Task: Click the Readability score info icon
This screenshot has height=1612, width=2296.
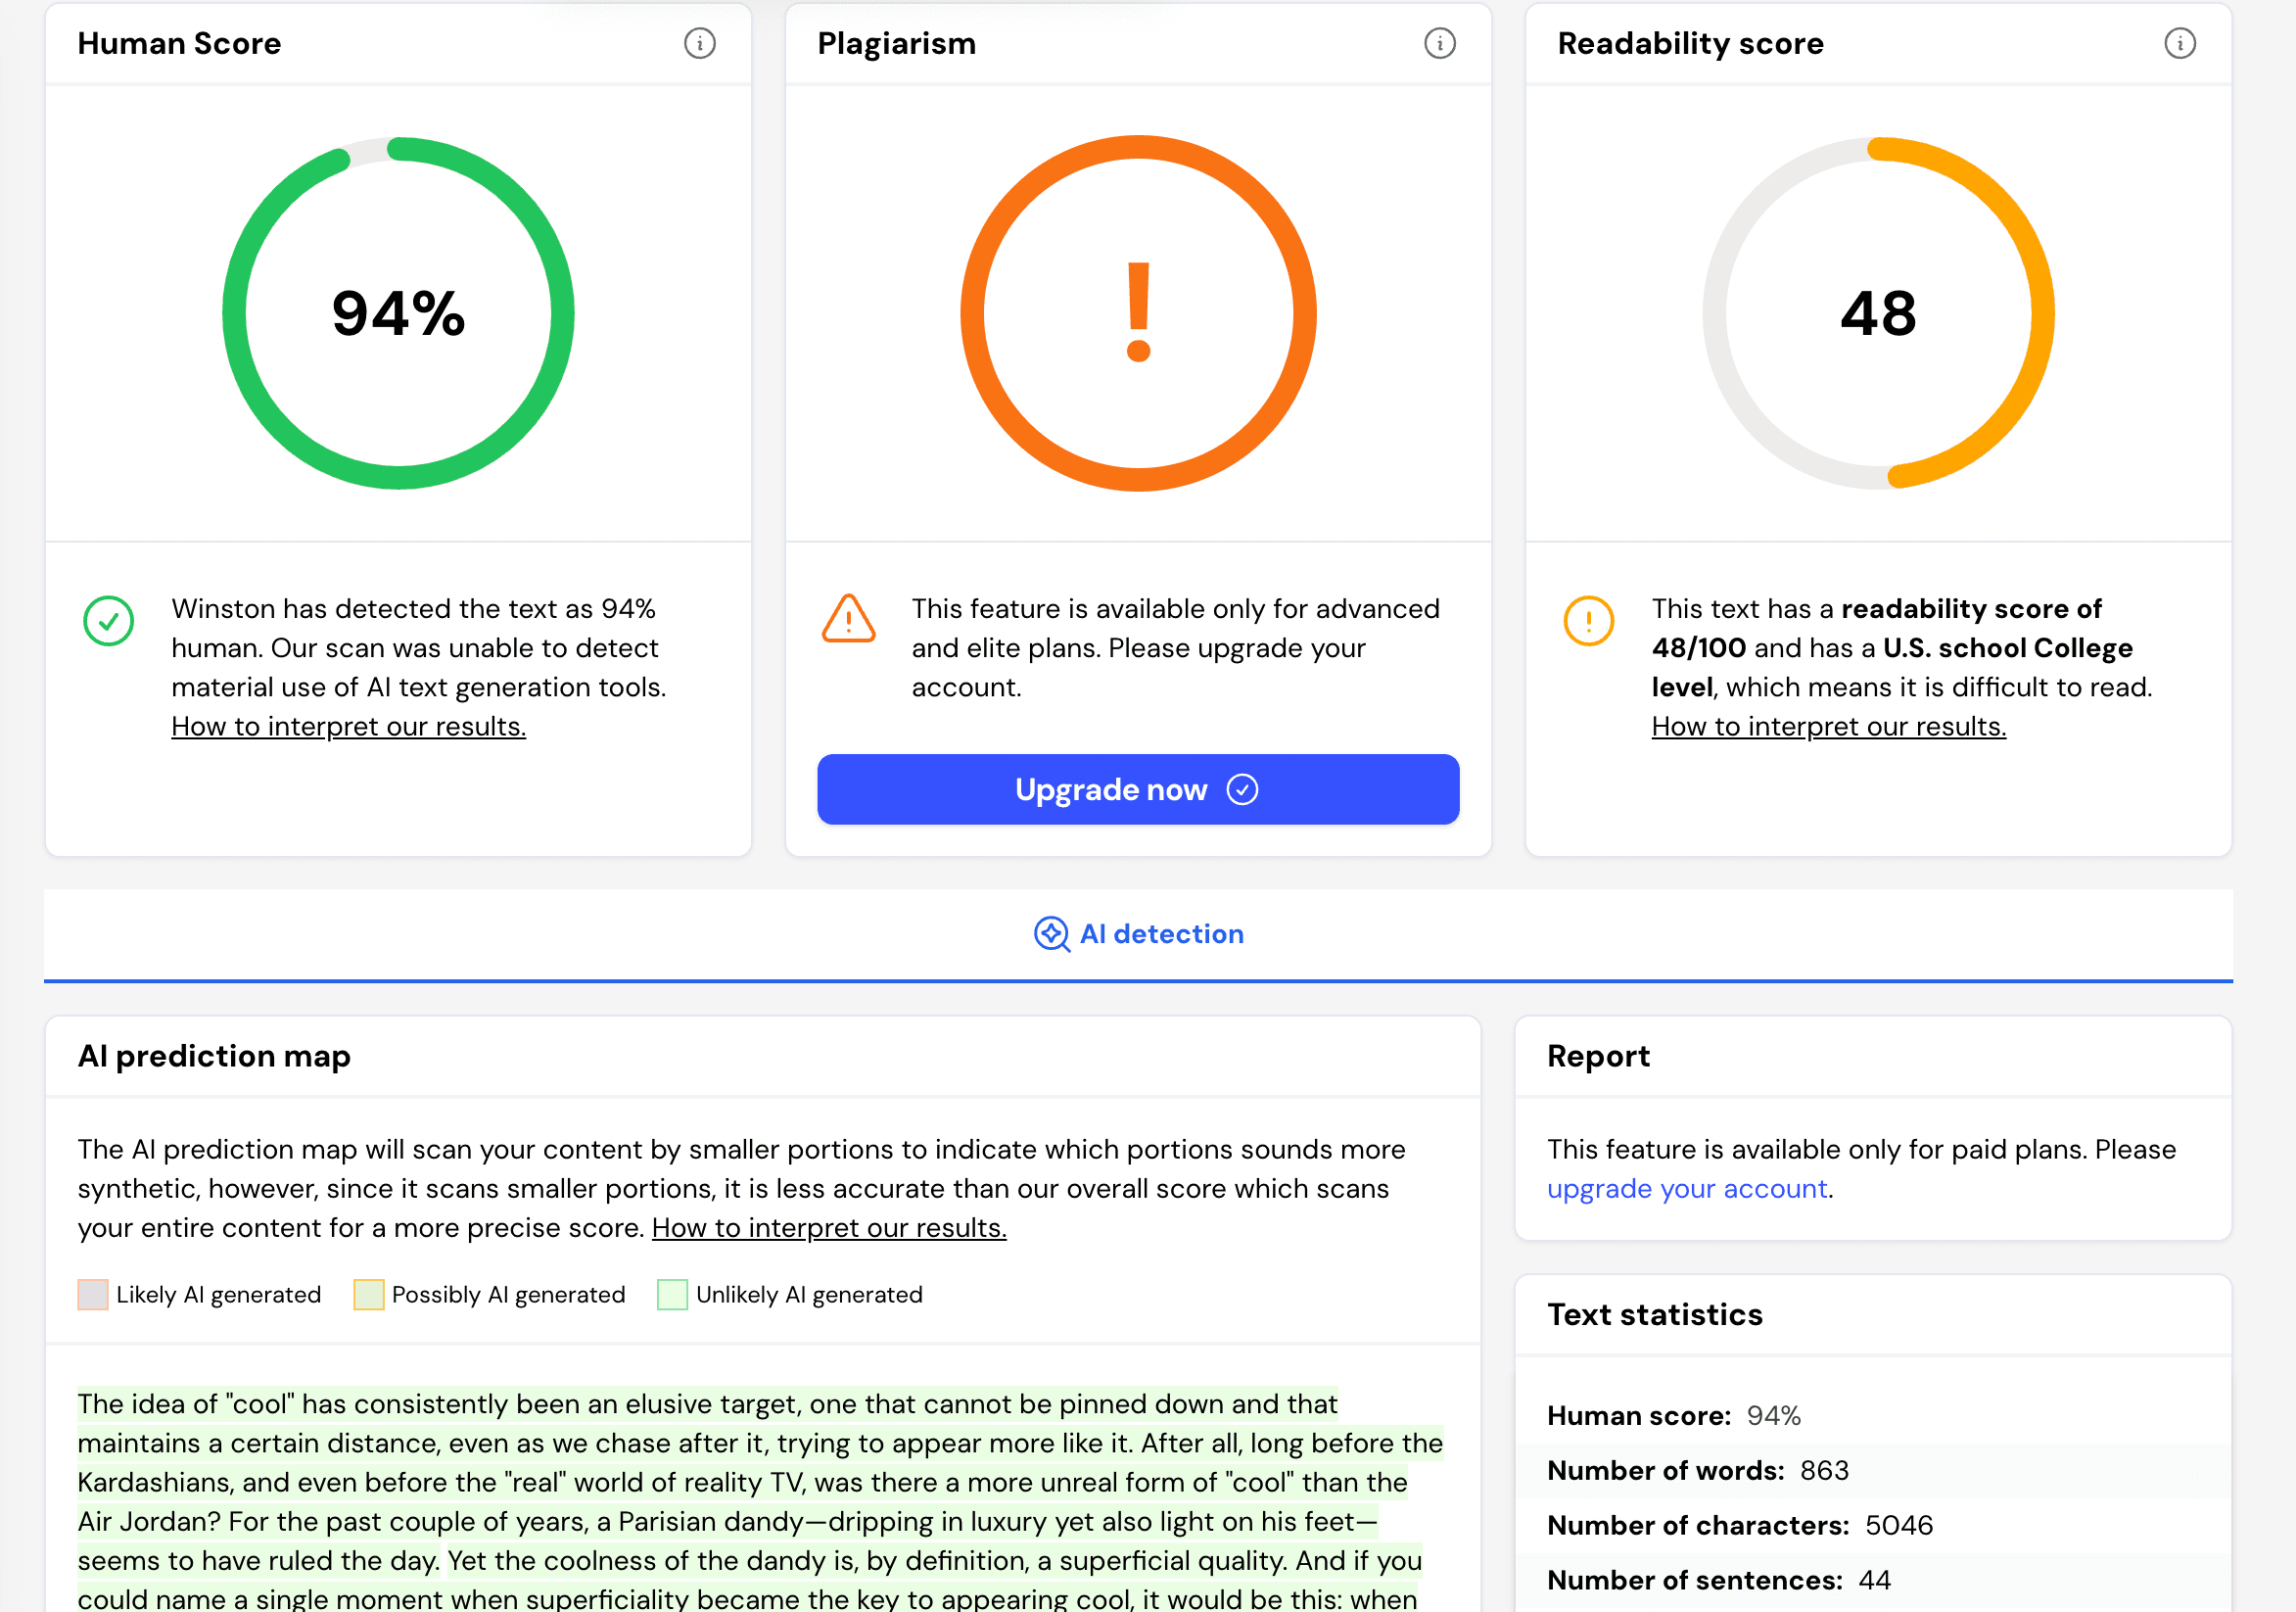Action: 2179,43
